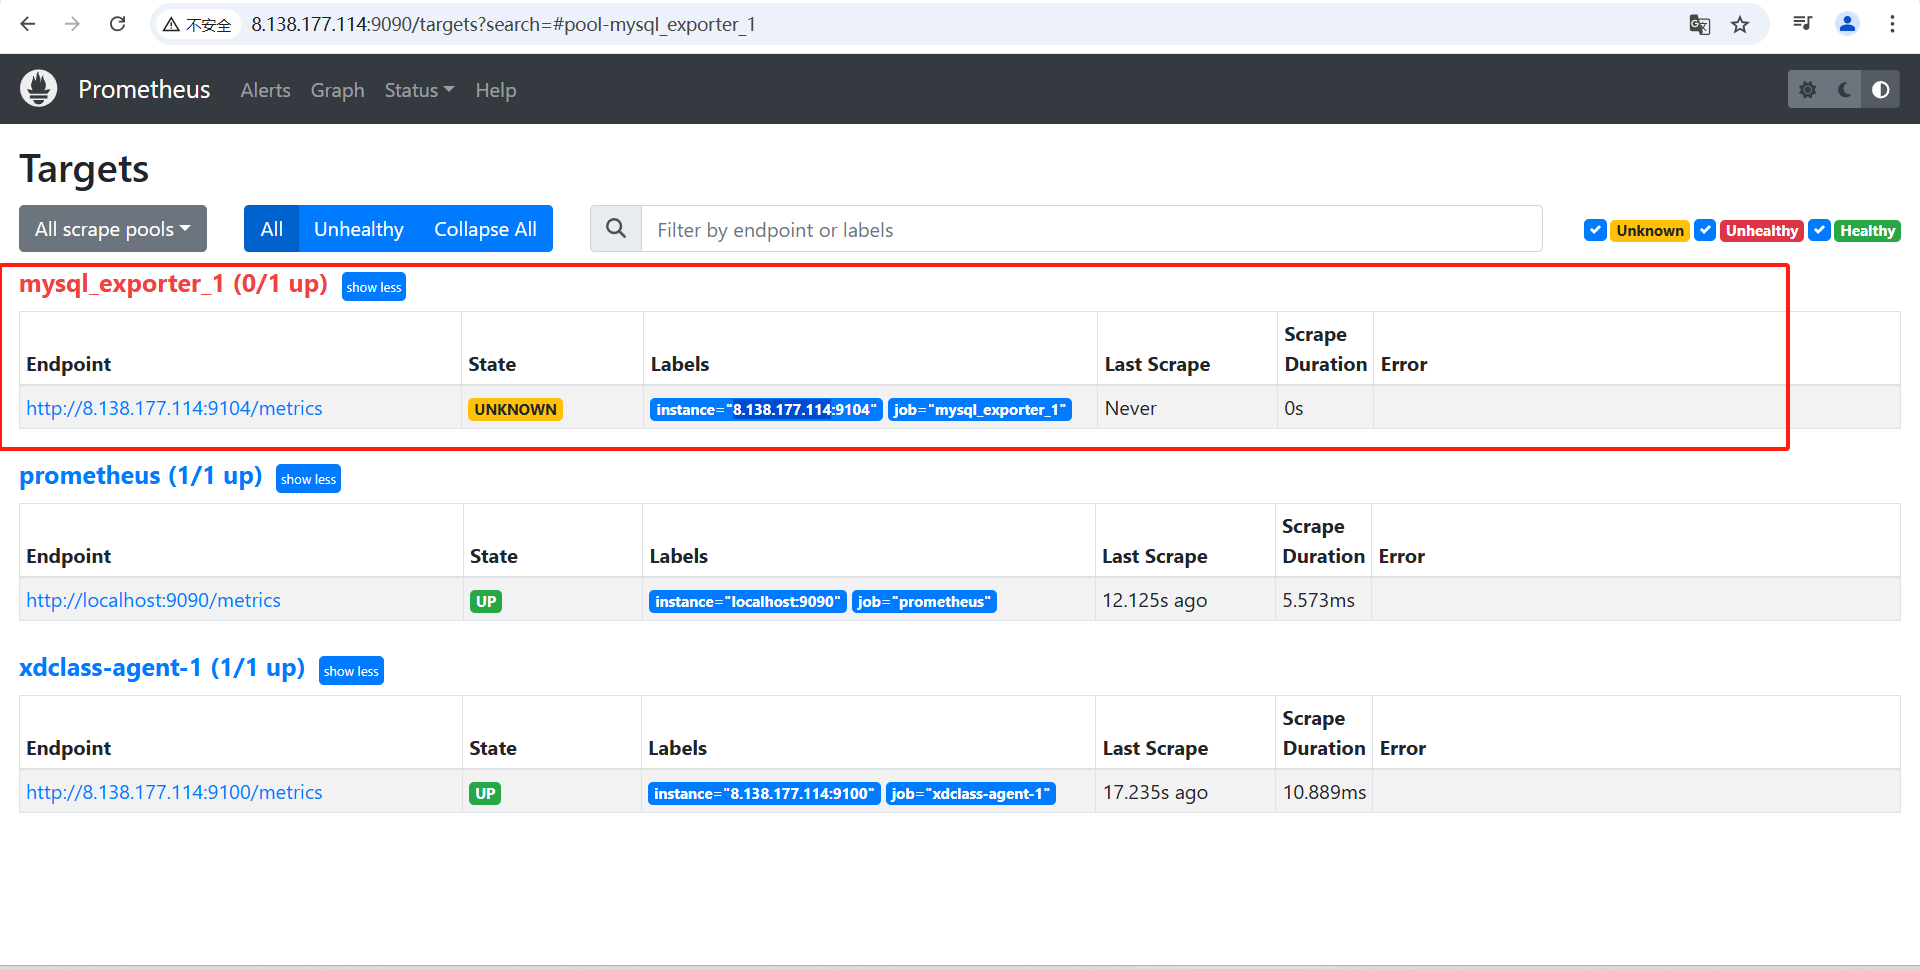Open the 8.138.177.114:9100 metrics endpoint
This screenshot has width=1920, height=969.
174,792
